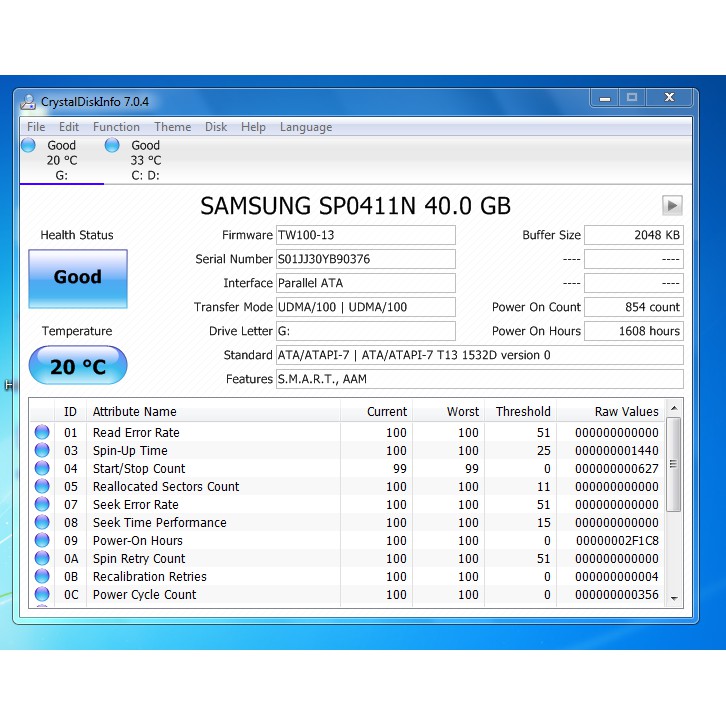
Task: Click status orb of Spin Retry Count row
Action: (42, 558)
